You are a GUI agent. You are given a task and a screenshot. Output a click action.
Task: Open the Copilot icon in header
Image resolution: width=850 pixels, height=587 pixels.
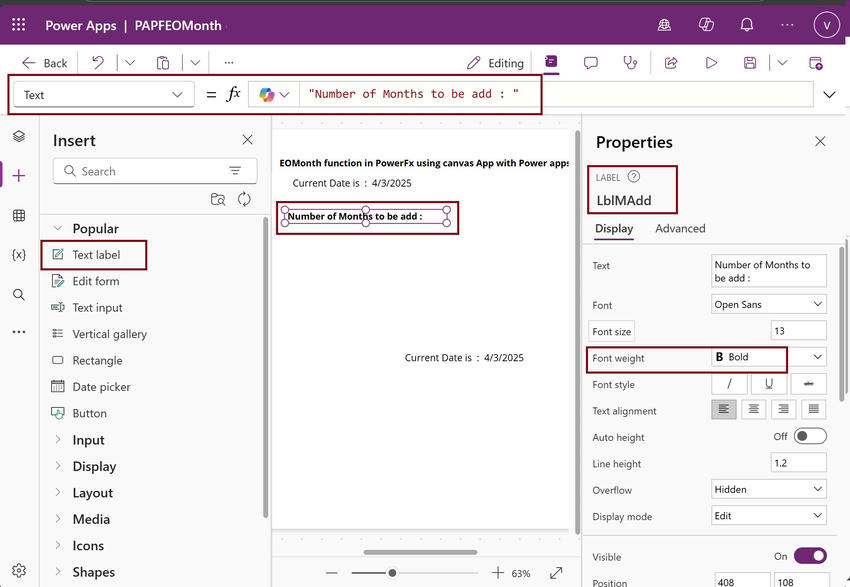point(706,25)
